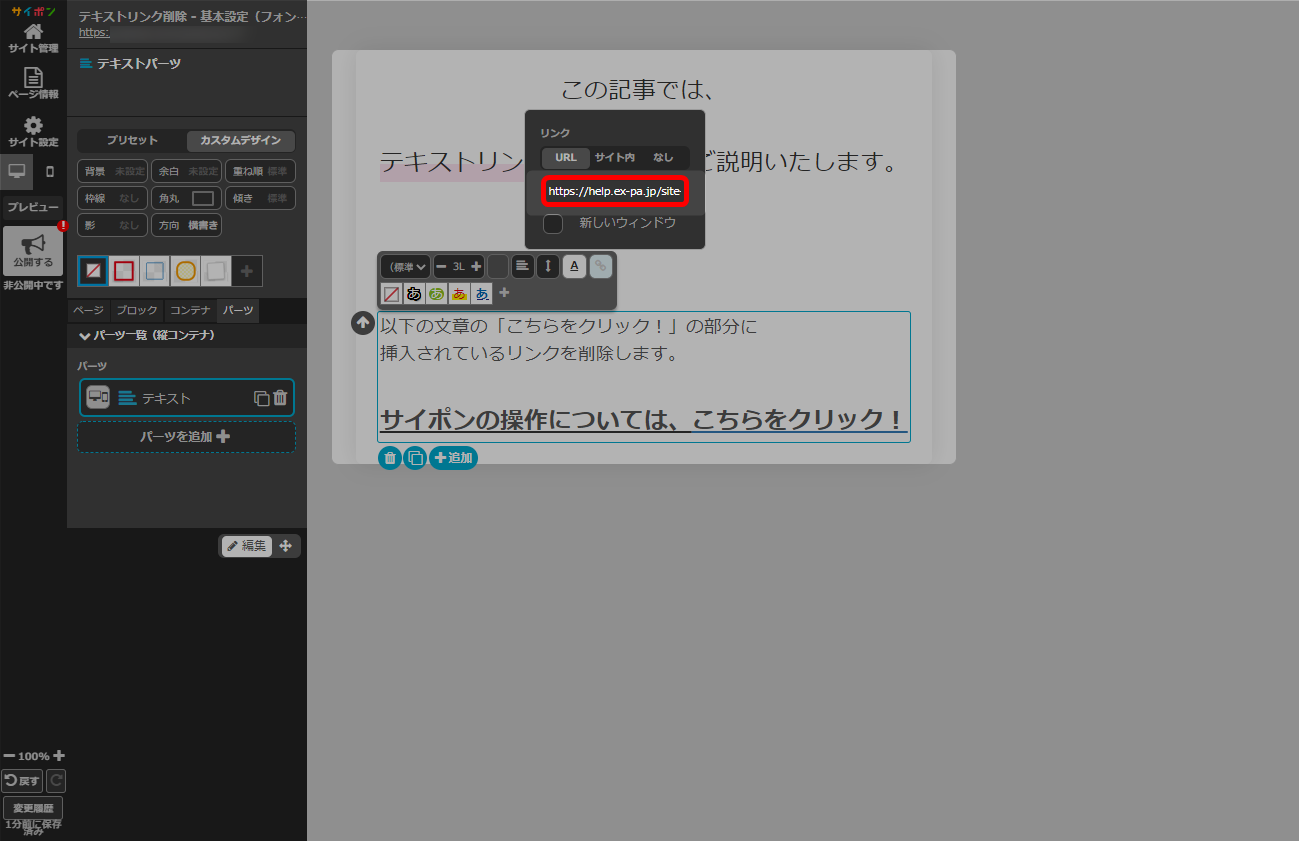Open サイト管理 home icon
The width and height of the screenshot is (1299, 841).
coord(33,37)
